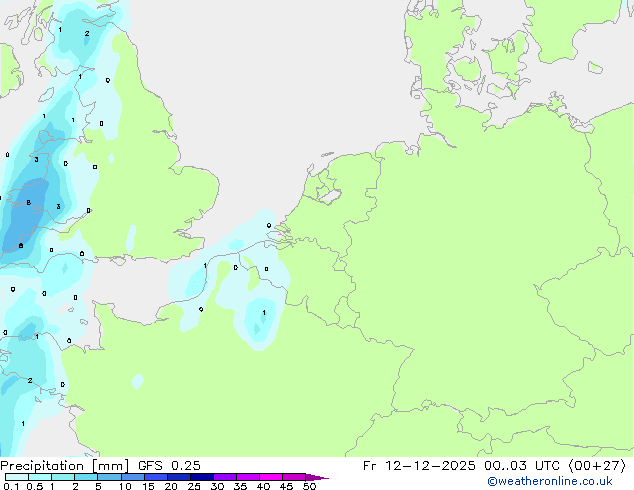Click the 'Precipitation [mm]' title text
This screenshot has height=490, width=634.
point(64,466)
